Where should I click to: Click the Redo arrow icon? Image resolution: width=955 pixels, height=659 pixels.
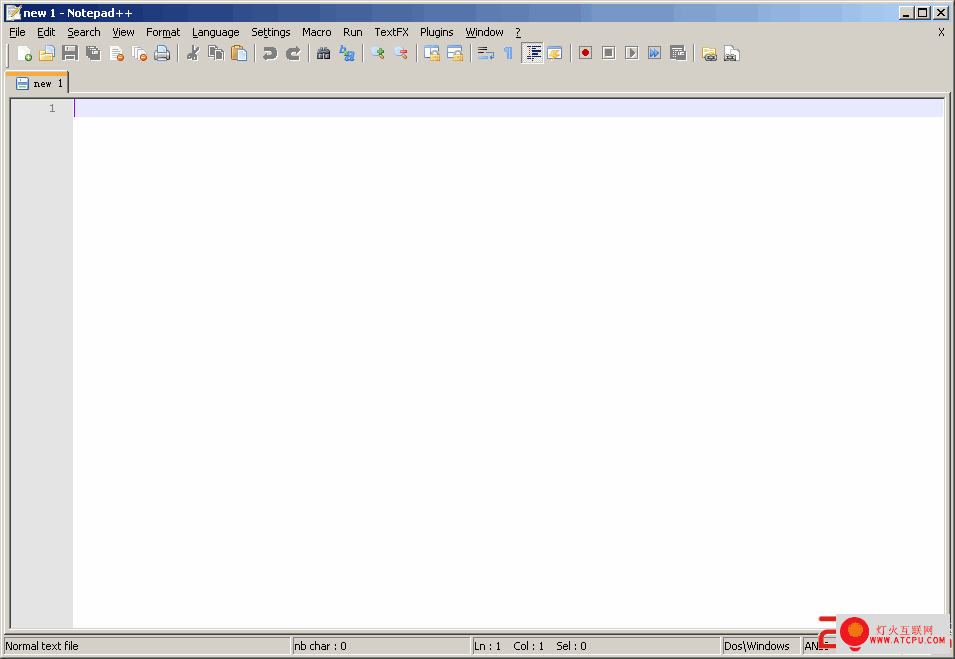click(x=293, y=54)
